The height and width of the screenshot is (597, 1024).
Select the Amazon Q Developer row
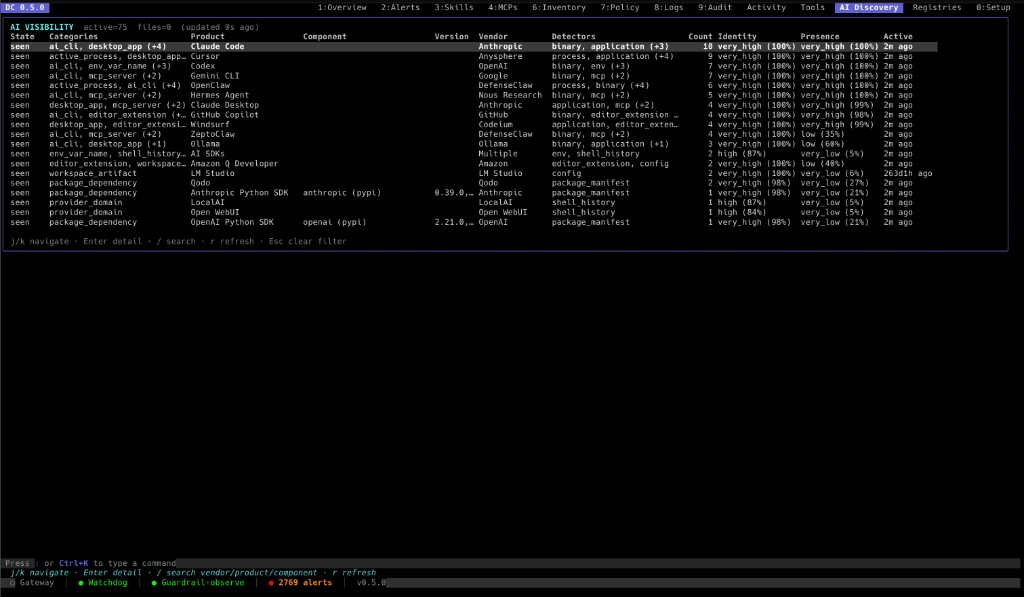(x=473, y=164)
